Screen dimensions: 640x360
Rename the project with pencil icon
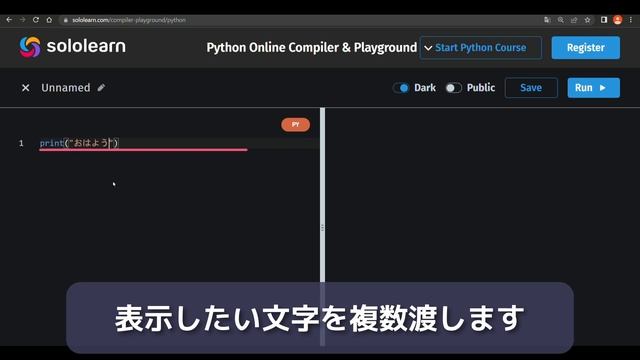[x=101, y=87]
